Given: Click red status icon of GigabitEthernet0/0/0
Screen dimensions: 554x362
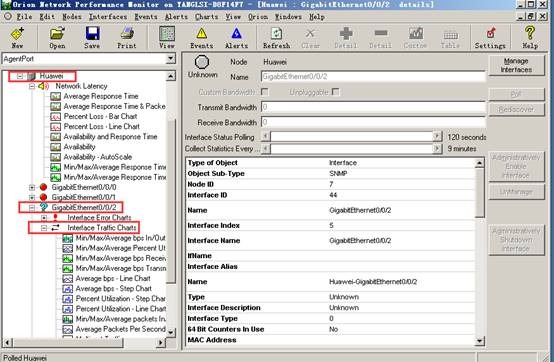Looking at the screenshot, I should tap(43, 187).
